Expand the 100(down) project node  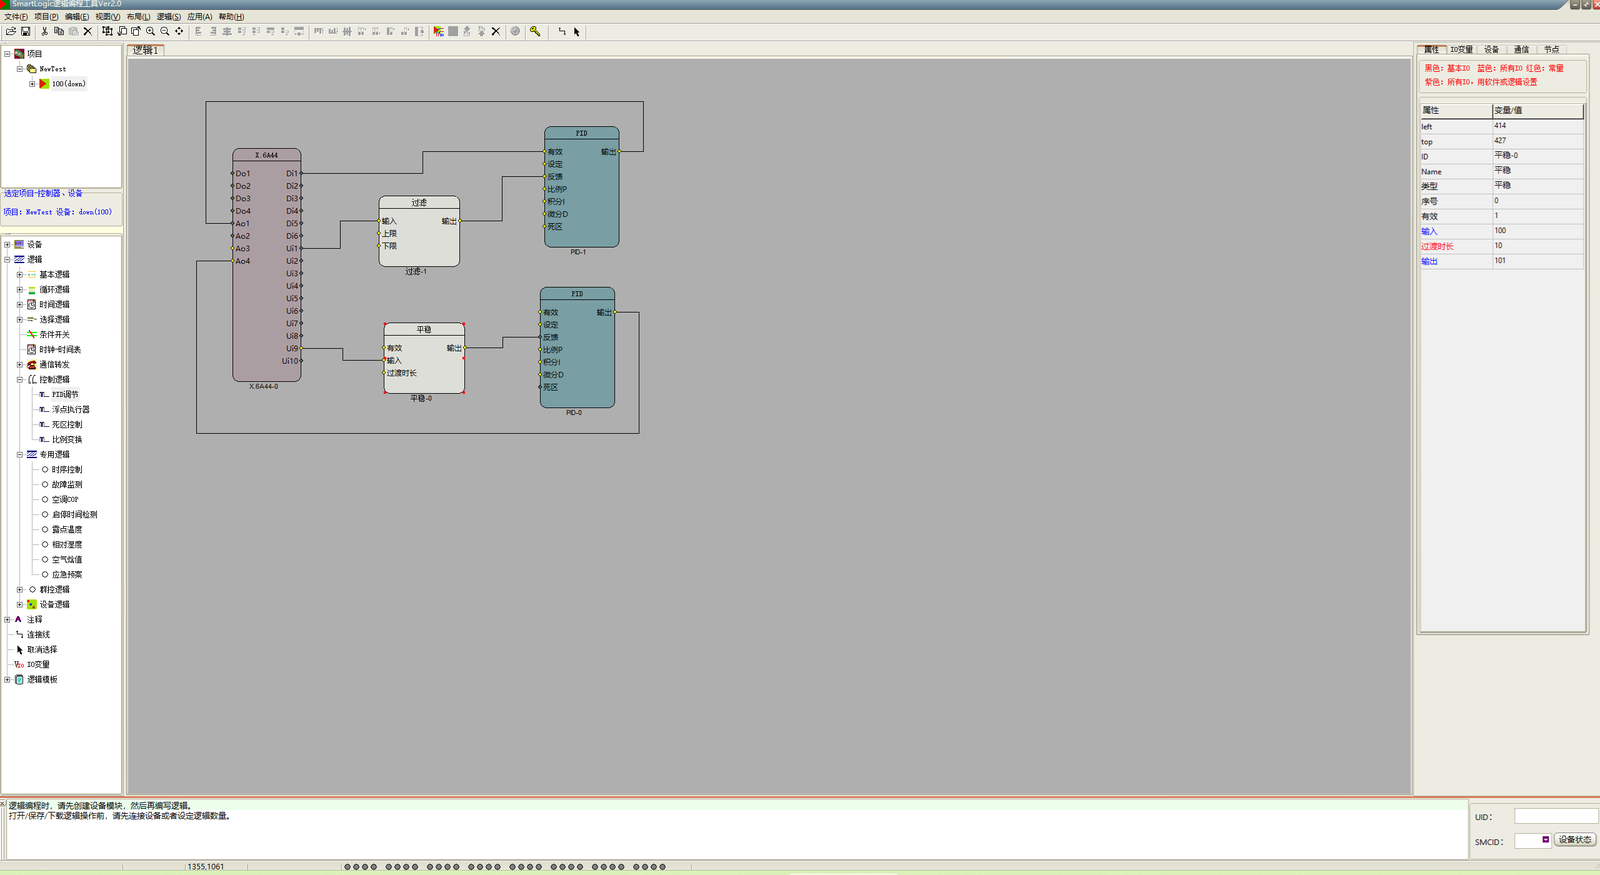(x=32, y=84)
